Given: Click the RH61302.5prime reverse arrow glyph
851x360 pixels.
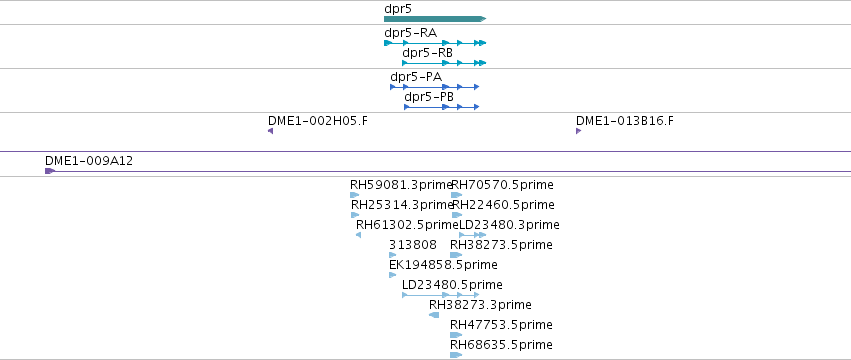Looking at the screenshot, I should pos(358,235).
